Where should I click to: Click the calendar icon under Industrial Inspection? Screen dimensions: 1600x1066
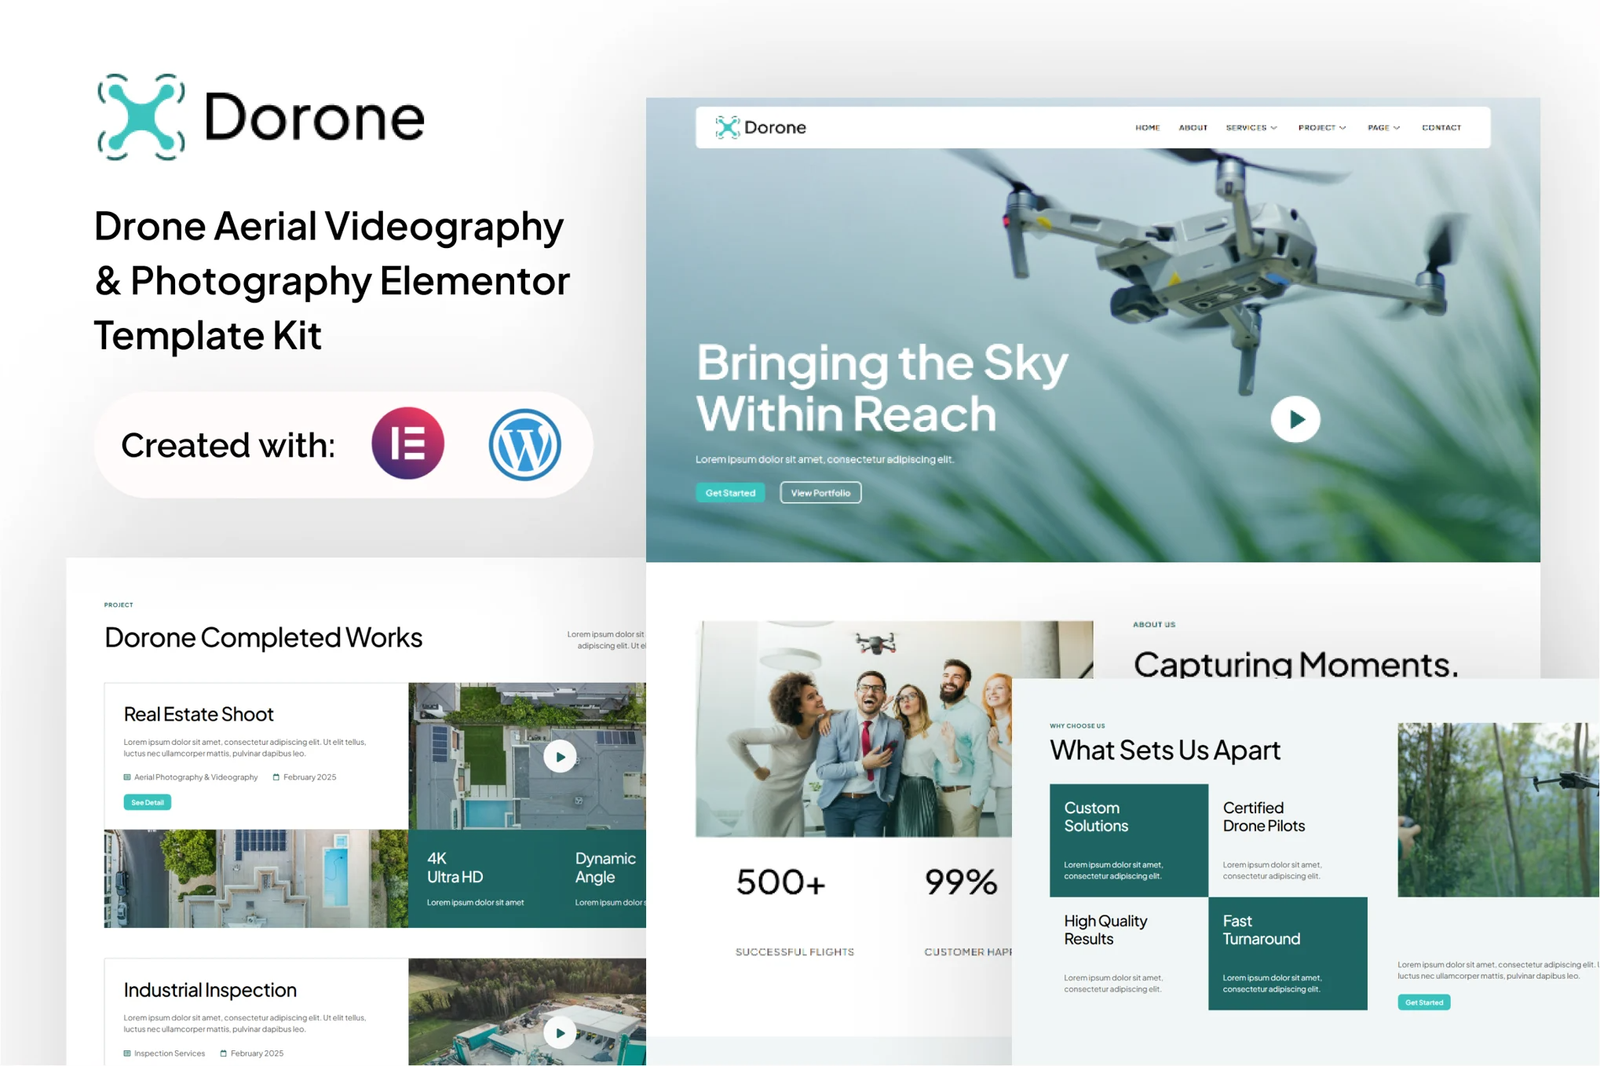click(x=226, y=1053)
